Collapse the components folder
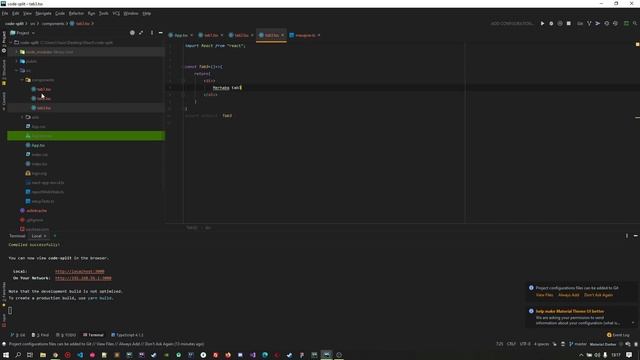This screenshot has width=640, height=360. (22, 80)
